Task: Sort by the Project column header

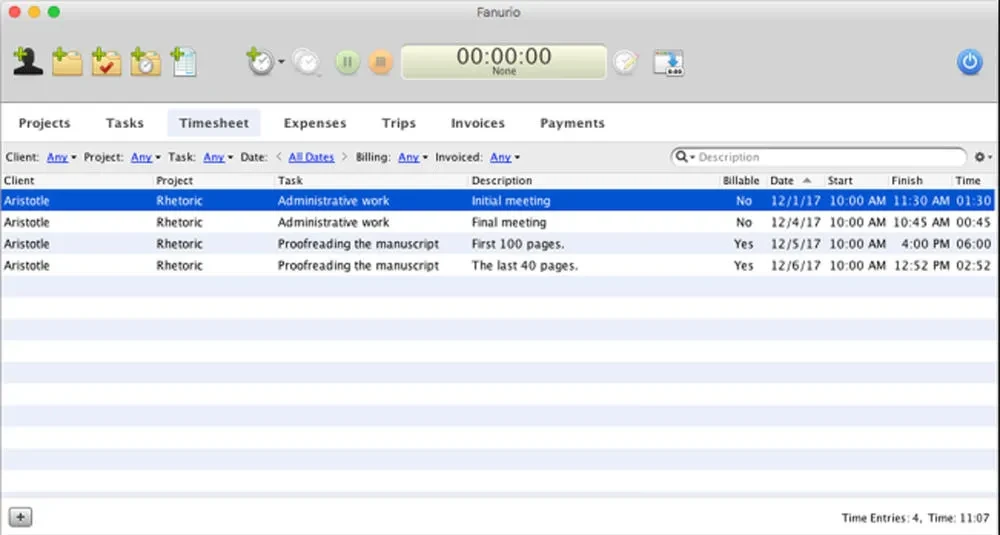Action: click(214, 180)
